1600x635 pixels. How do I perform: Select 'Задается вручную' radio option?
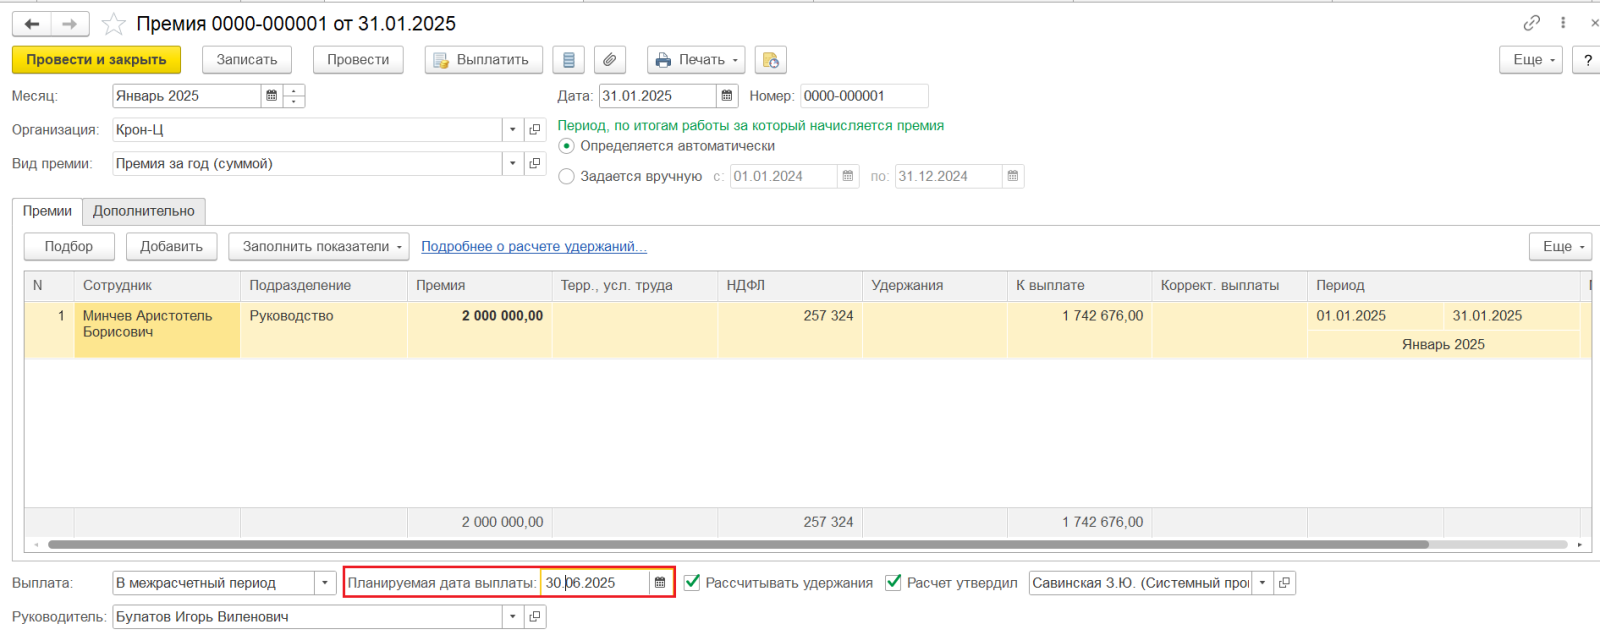point(567,177)
